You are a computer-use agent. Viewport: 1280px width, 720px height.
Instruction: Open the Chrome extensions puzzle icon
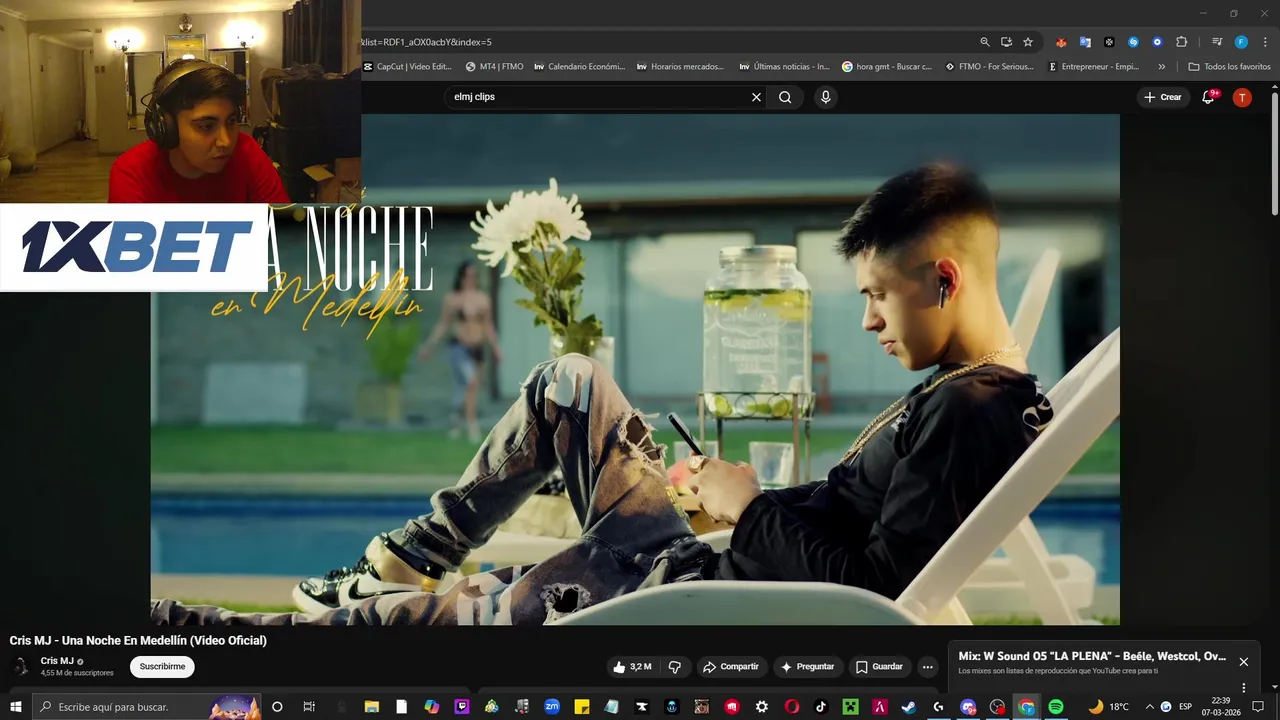pyautogui.click(x=1182, y=42)
